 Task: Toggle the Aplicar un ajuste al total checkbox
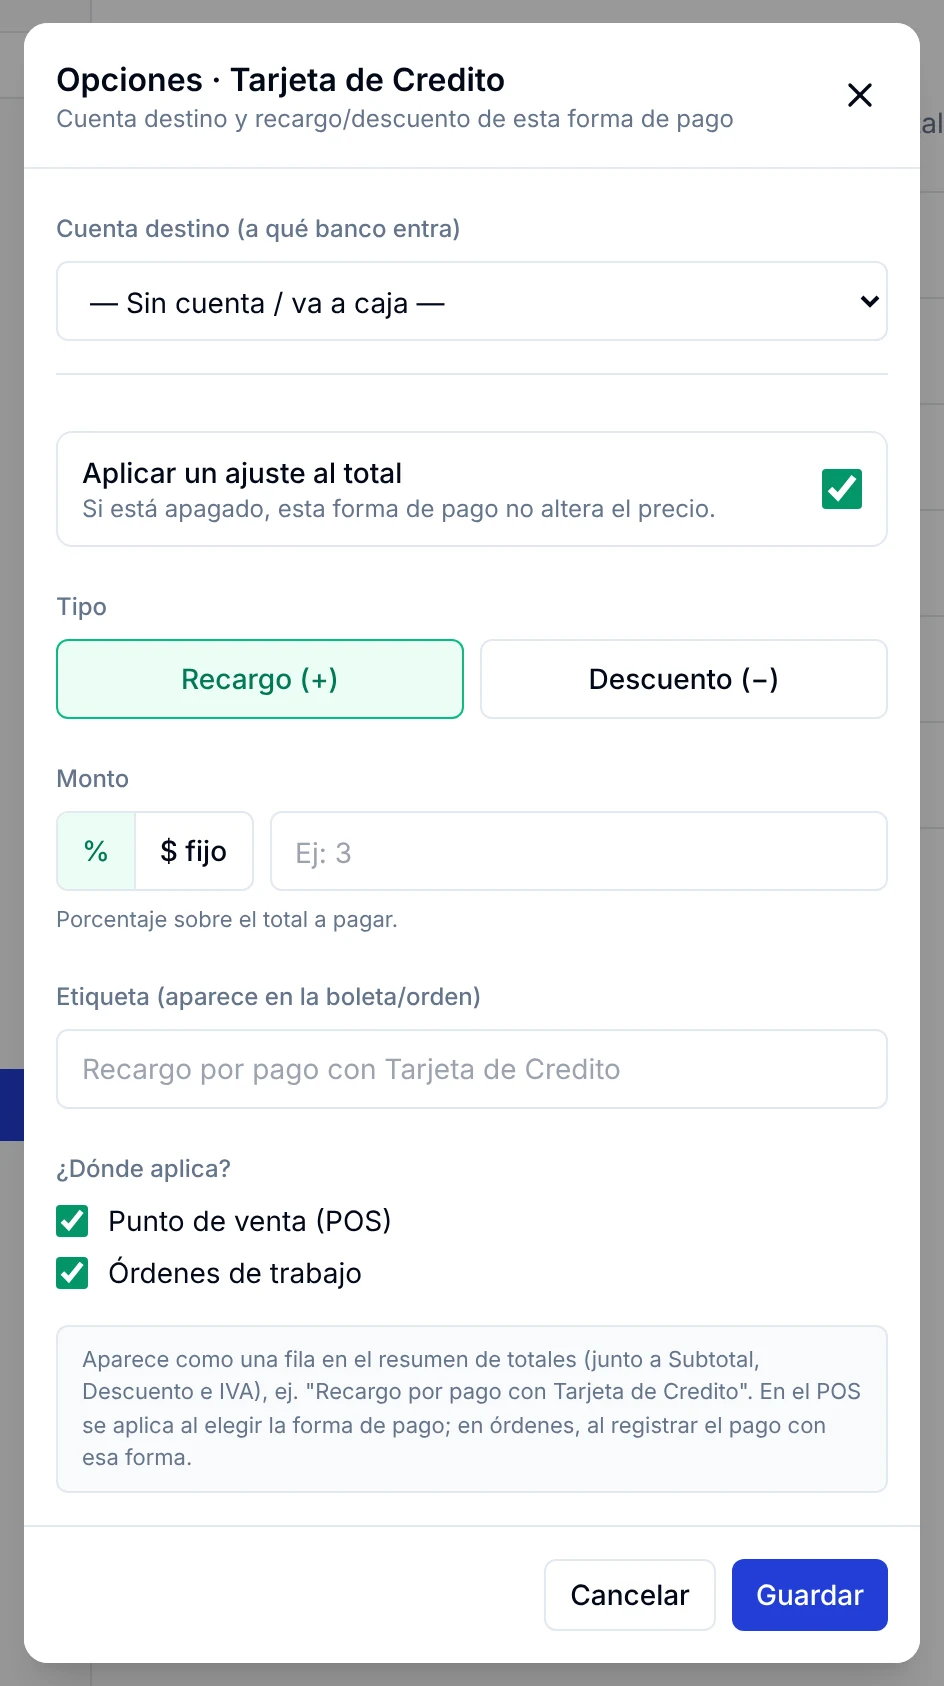[x=842, y=489]
